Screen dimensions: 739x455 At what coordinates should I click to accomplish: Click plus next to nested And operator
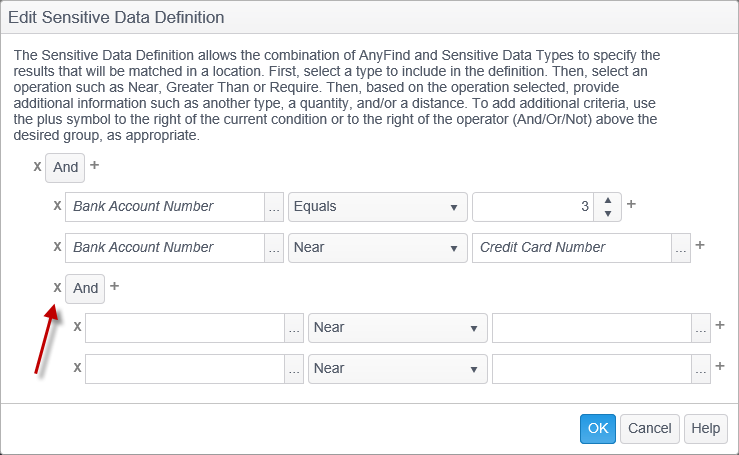click(x=115, y=286)
